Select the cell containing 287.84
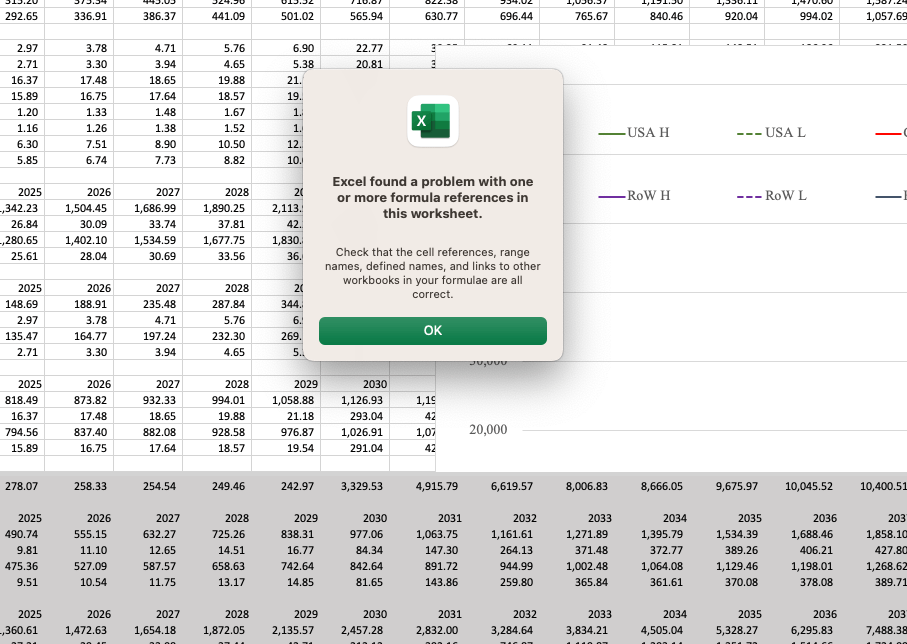 [x=217, y=304]
